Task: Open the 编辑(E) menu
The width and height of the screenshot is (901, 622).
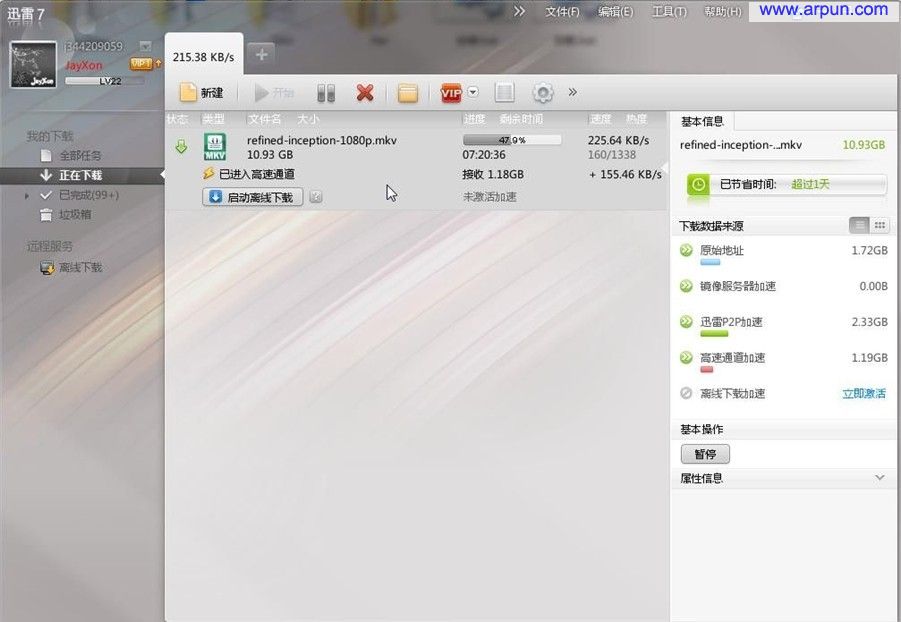Action: click(x=615, y=11)
